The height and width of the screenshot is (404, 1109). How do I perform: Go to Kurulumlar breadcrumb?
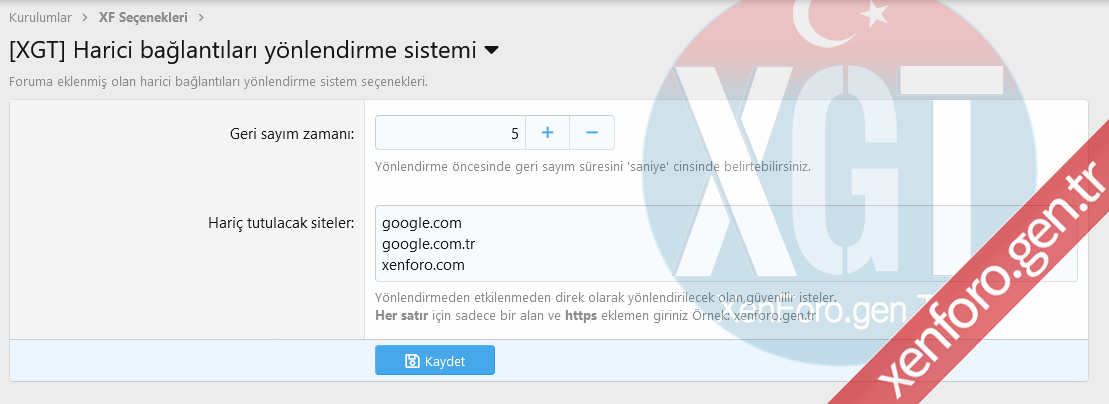40,17
